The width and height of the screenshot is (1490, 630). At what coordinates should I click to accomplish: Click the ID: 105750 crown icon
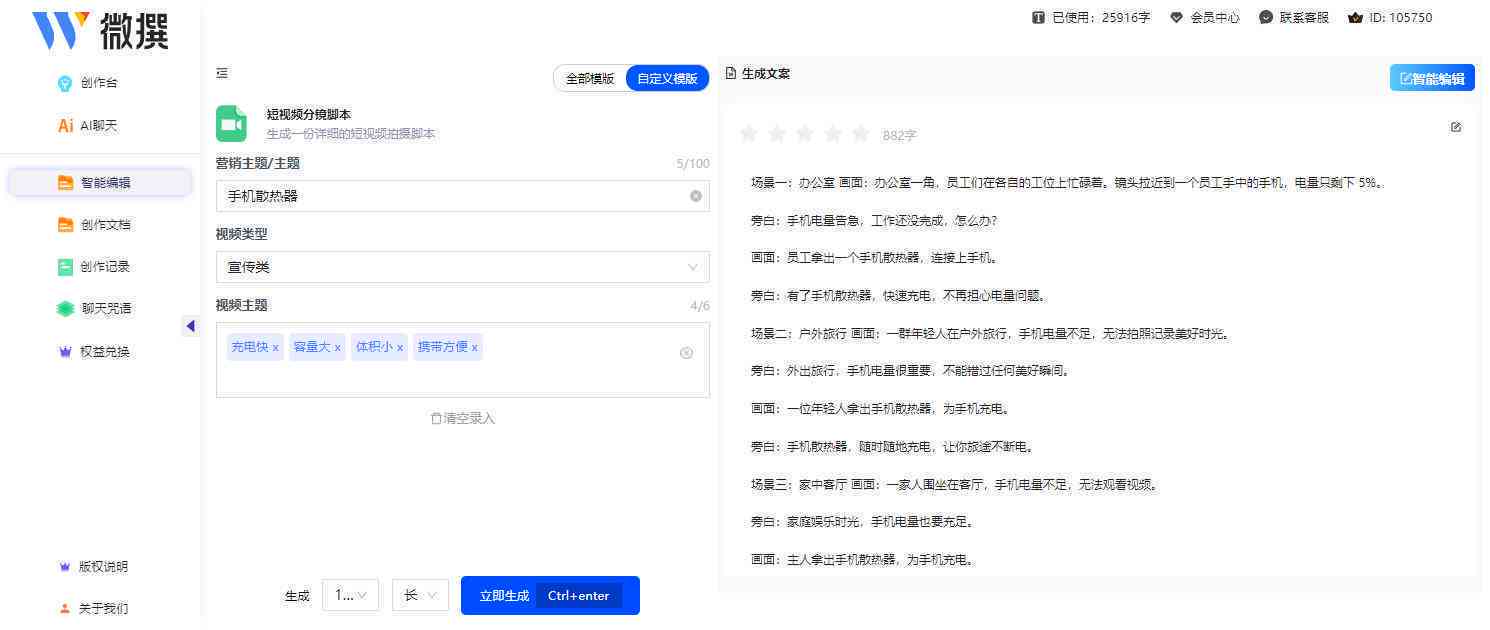click(1356, 17)
